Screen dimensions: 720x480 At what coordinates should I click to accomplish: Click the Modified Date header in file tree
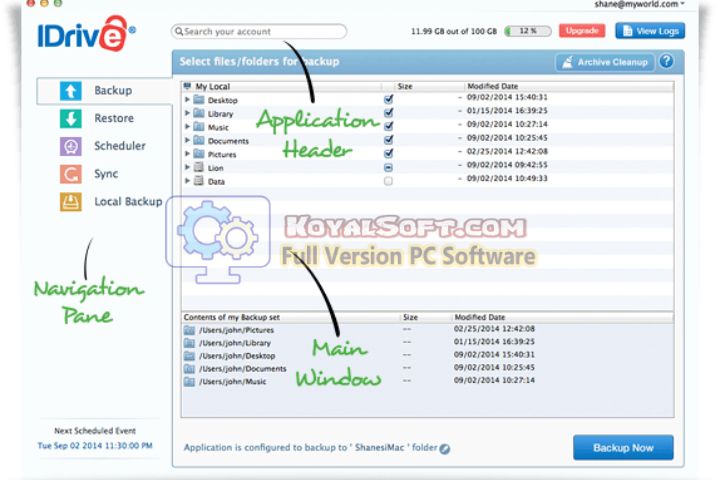tap(492, 86)
